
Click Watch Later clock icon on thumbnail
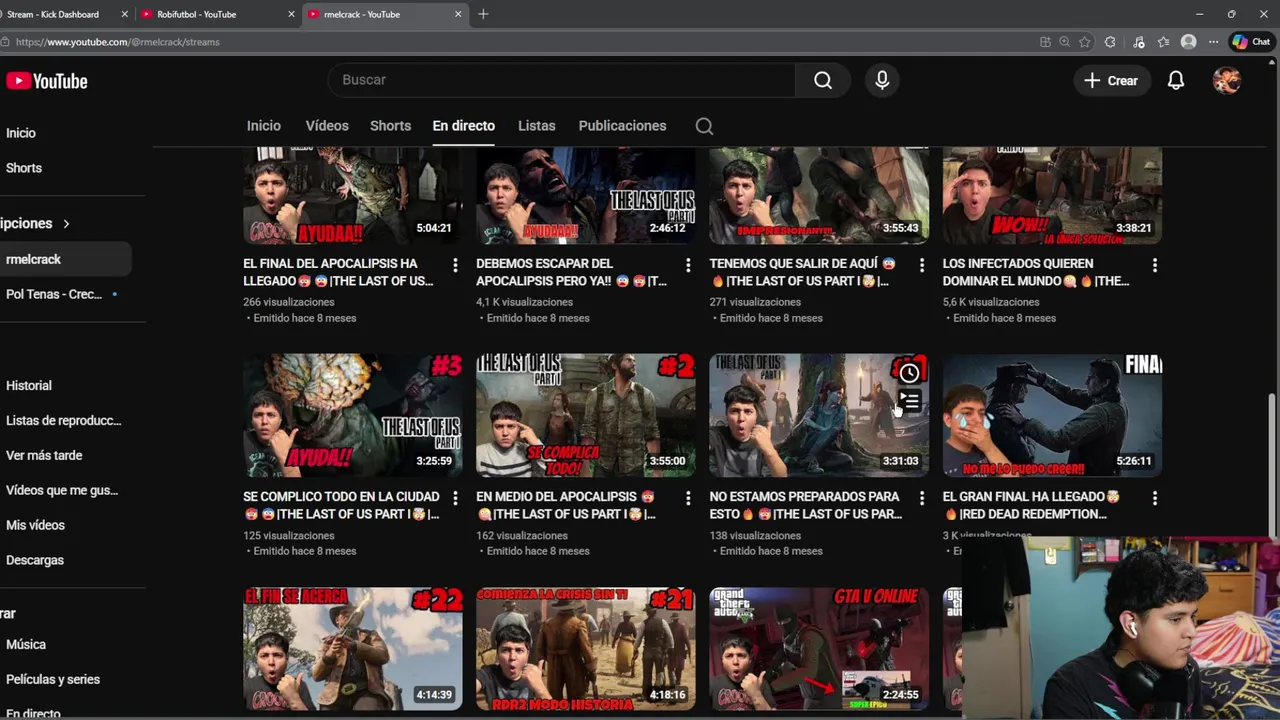[x=909, y=373]
